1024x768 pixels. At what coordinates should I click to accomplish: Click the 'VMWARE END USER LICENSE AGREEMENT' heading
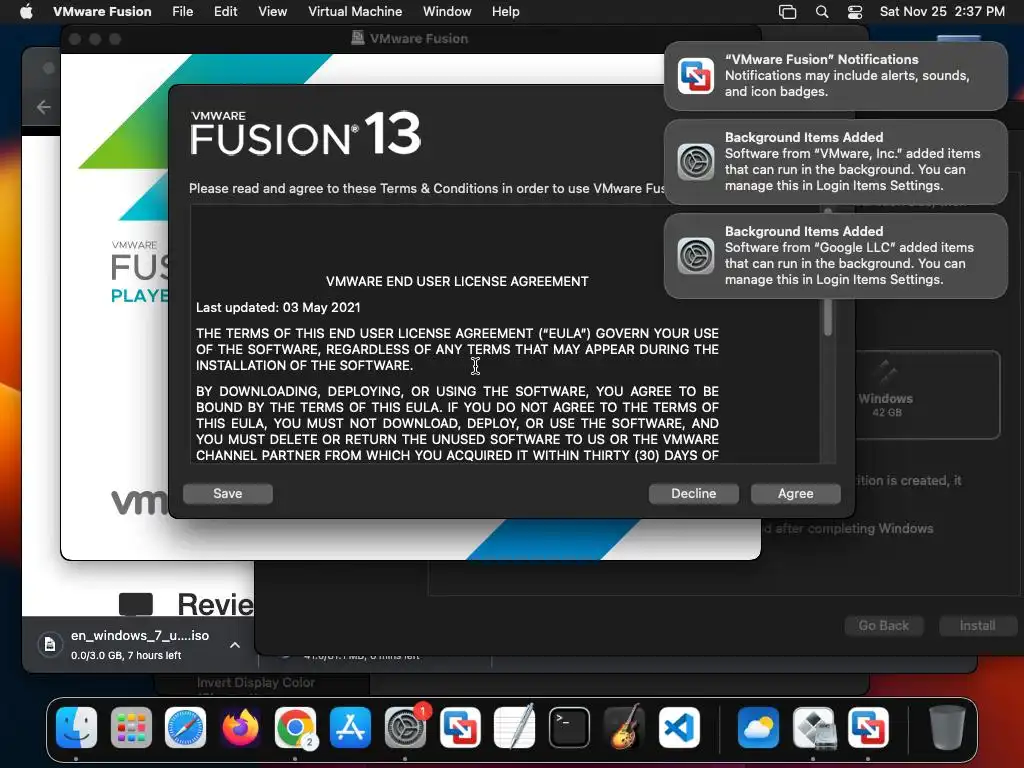457,281
